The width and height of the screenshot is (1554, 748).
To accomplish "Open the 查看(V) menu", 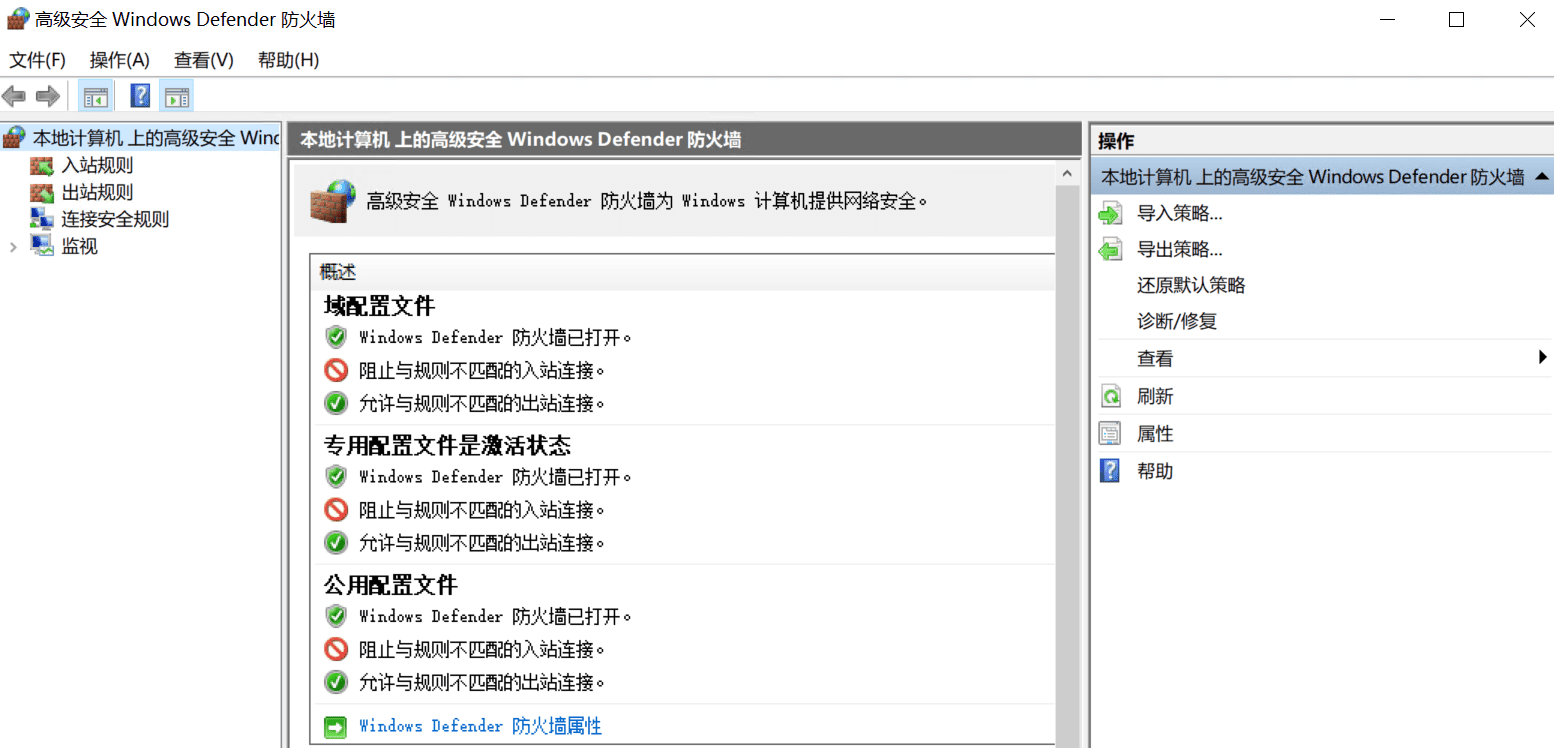I will (x=204, y=60).
